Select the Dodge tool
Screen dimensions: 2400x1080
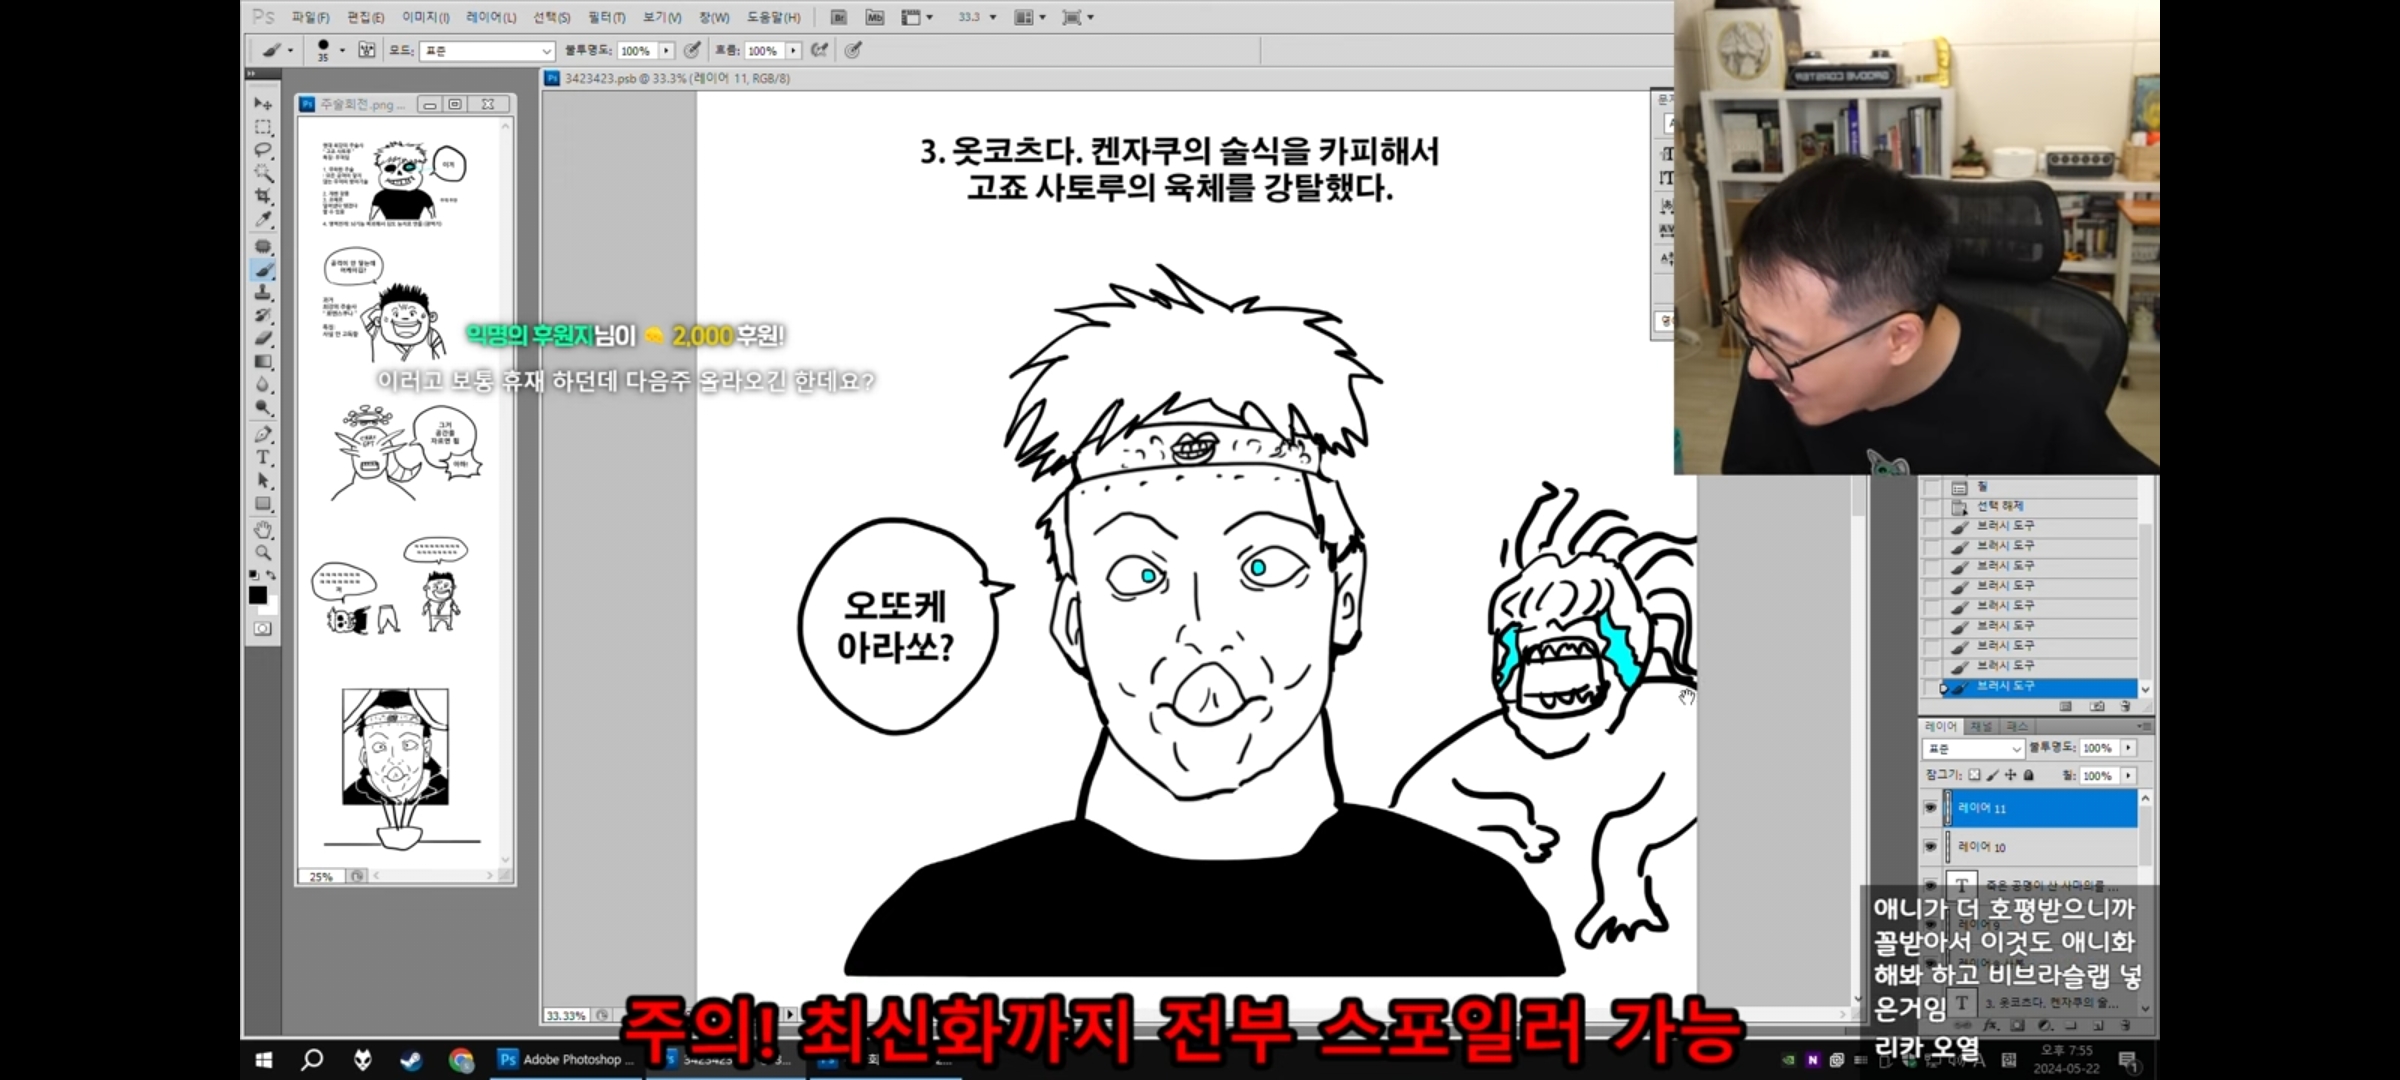(x=263, y=408)
